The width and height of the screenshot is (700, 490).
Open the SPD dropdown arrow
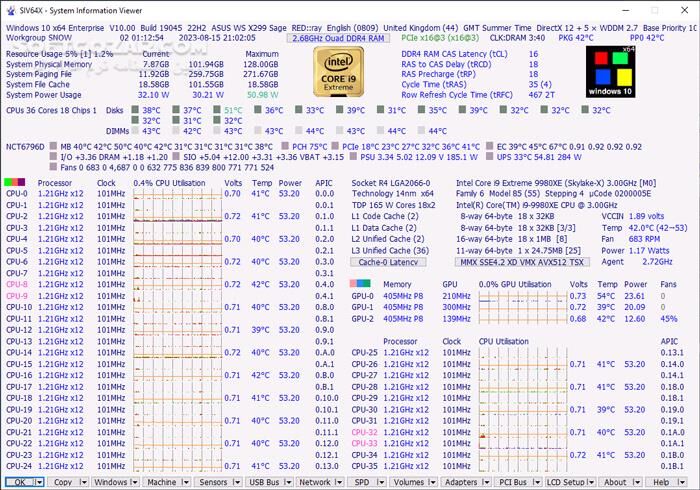pos(381,482)
